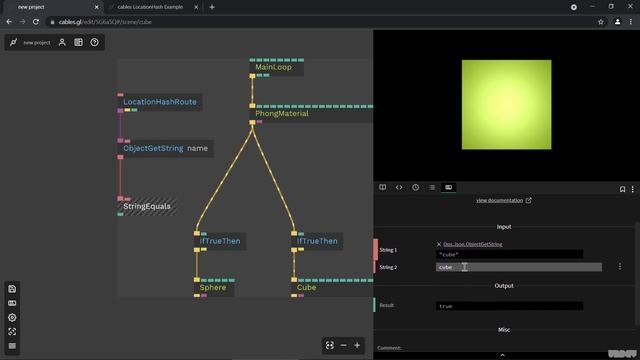Viewport: 640px width, 360px height.
Task: Switch to the clock history tab
Action: [416, 187]
